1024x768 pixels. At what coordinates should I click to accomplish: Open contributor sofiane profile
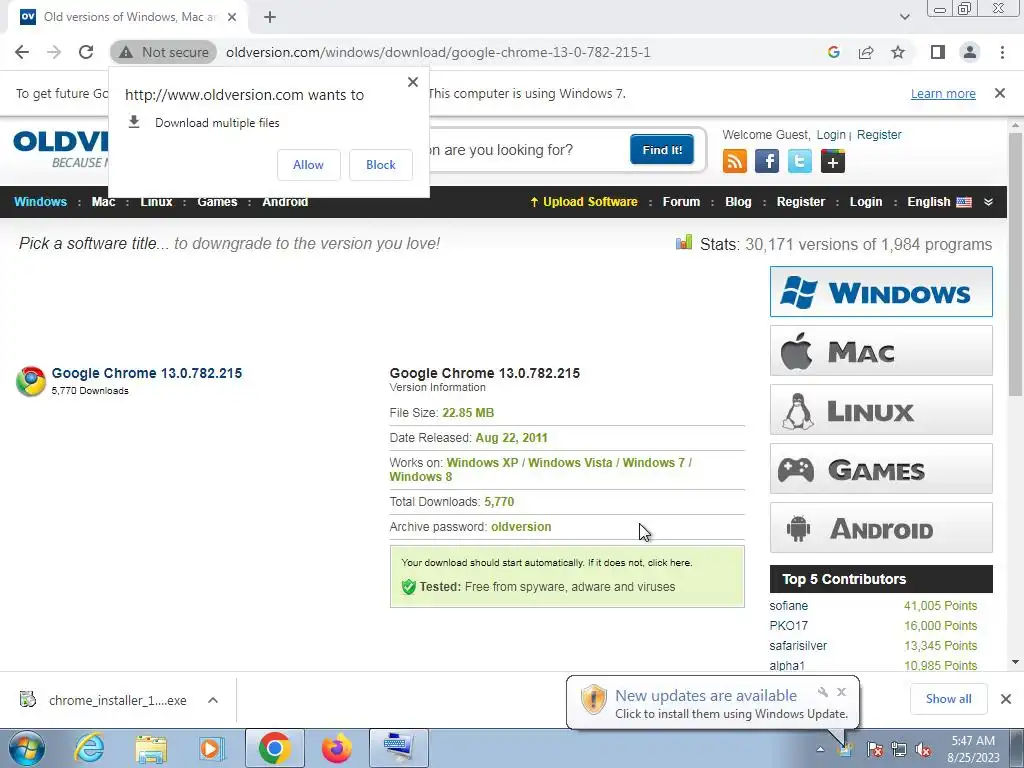pyautogui.click(x=788, y=606)
